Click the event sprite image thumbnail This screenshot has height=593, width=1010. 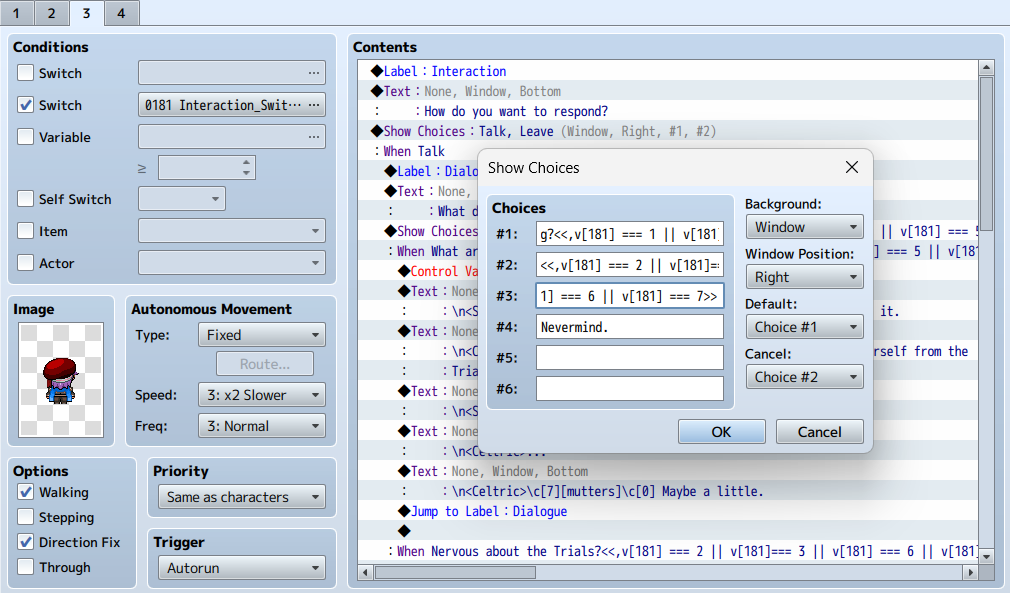click(61, 378)
